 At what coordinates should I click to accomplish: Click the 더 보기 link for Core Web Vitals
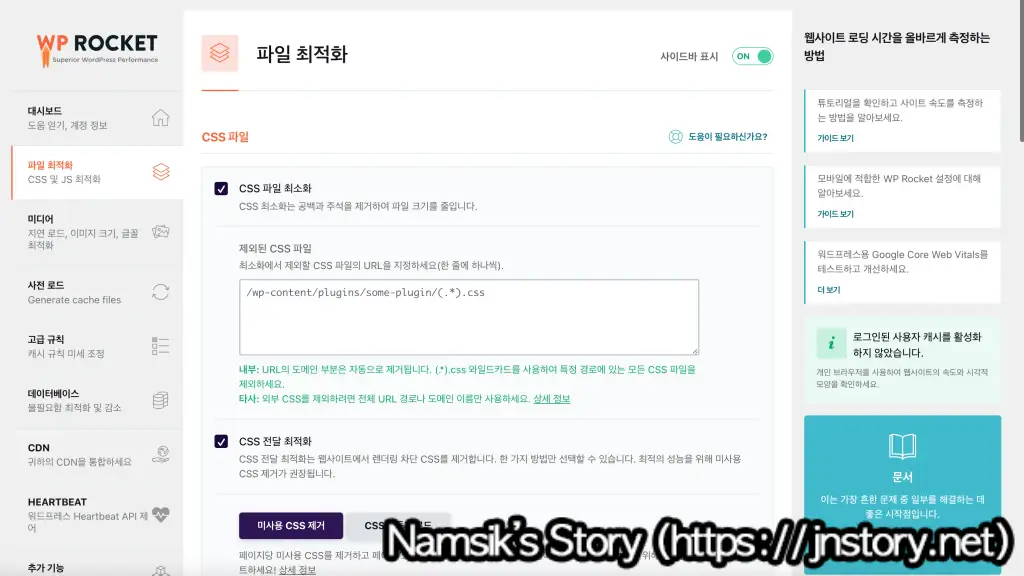point(829,290)
